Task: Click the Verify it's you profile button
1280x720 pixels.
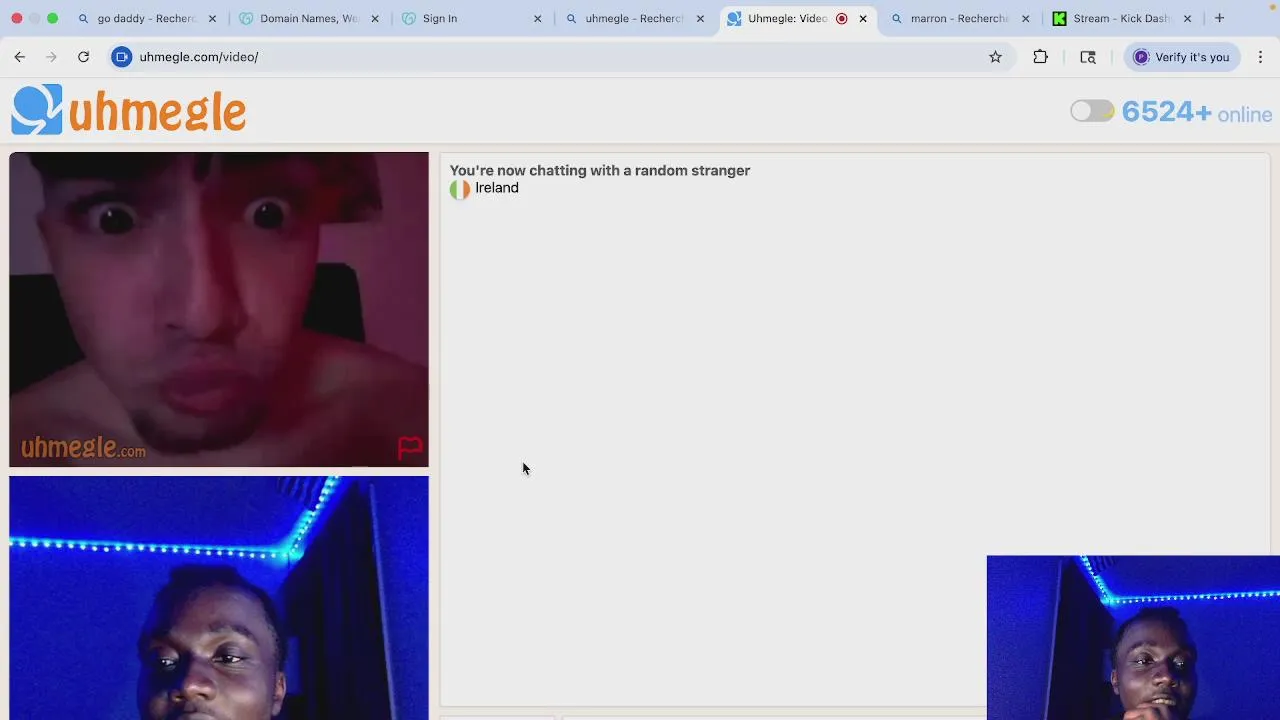Action: click(1181, 57)
